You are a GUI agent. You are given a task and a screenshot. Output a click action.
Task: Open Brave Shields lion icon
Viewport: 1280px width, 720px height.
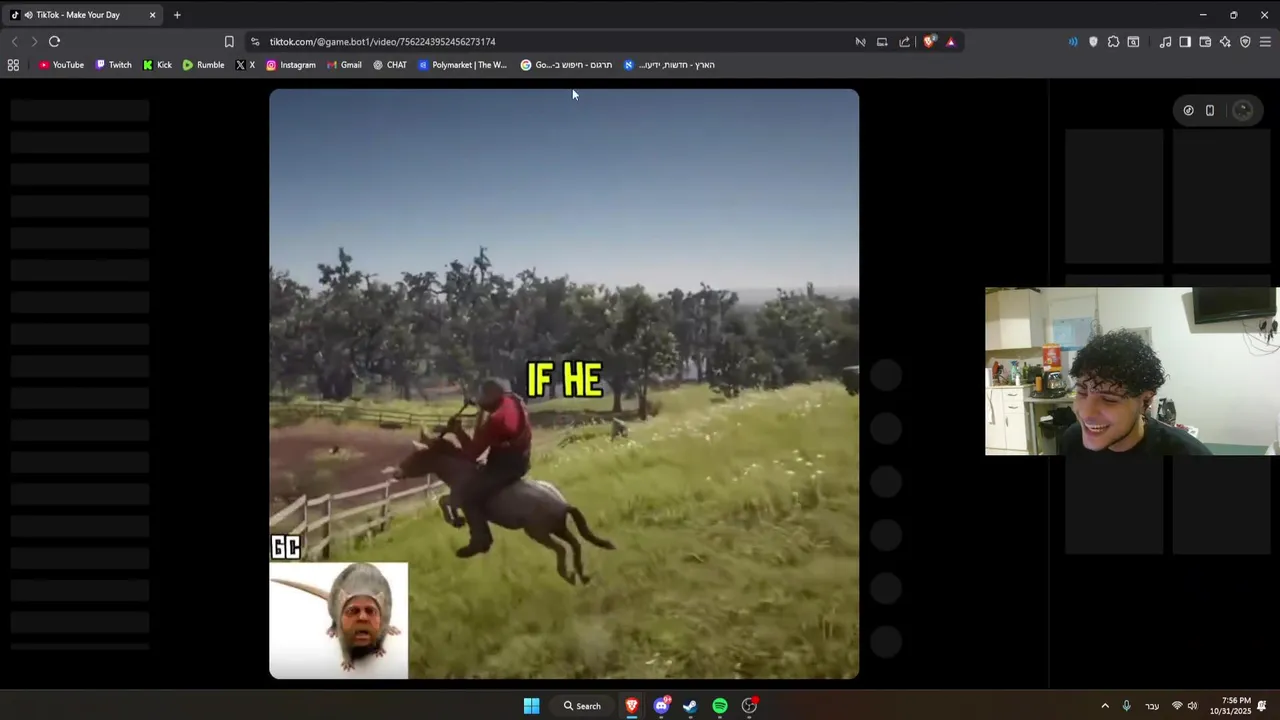[929, 42]
